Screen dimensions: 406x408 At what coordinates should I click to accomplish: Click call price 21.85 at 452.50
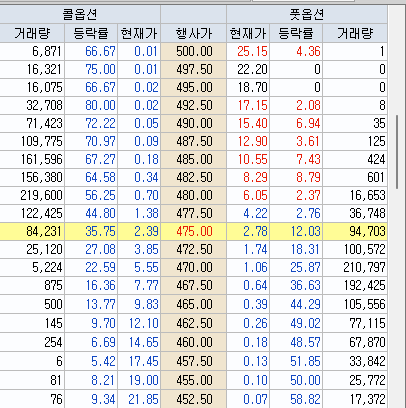coord(139,399)
